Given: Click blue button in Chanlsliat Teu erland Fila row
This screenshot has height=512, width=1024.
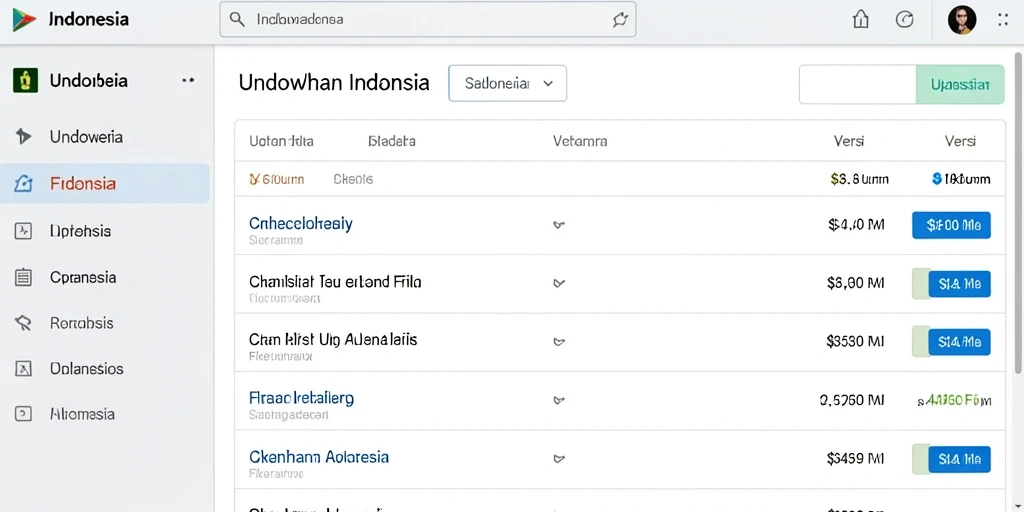Looking at the screenshot, I should 959,284.
